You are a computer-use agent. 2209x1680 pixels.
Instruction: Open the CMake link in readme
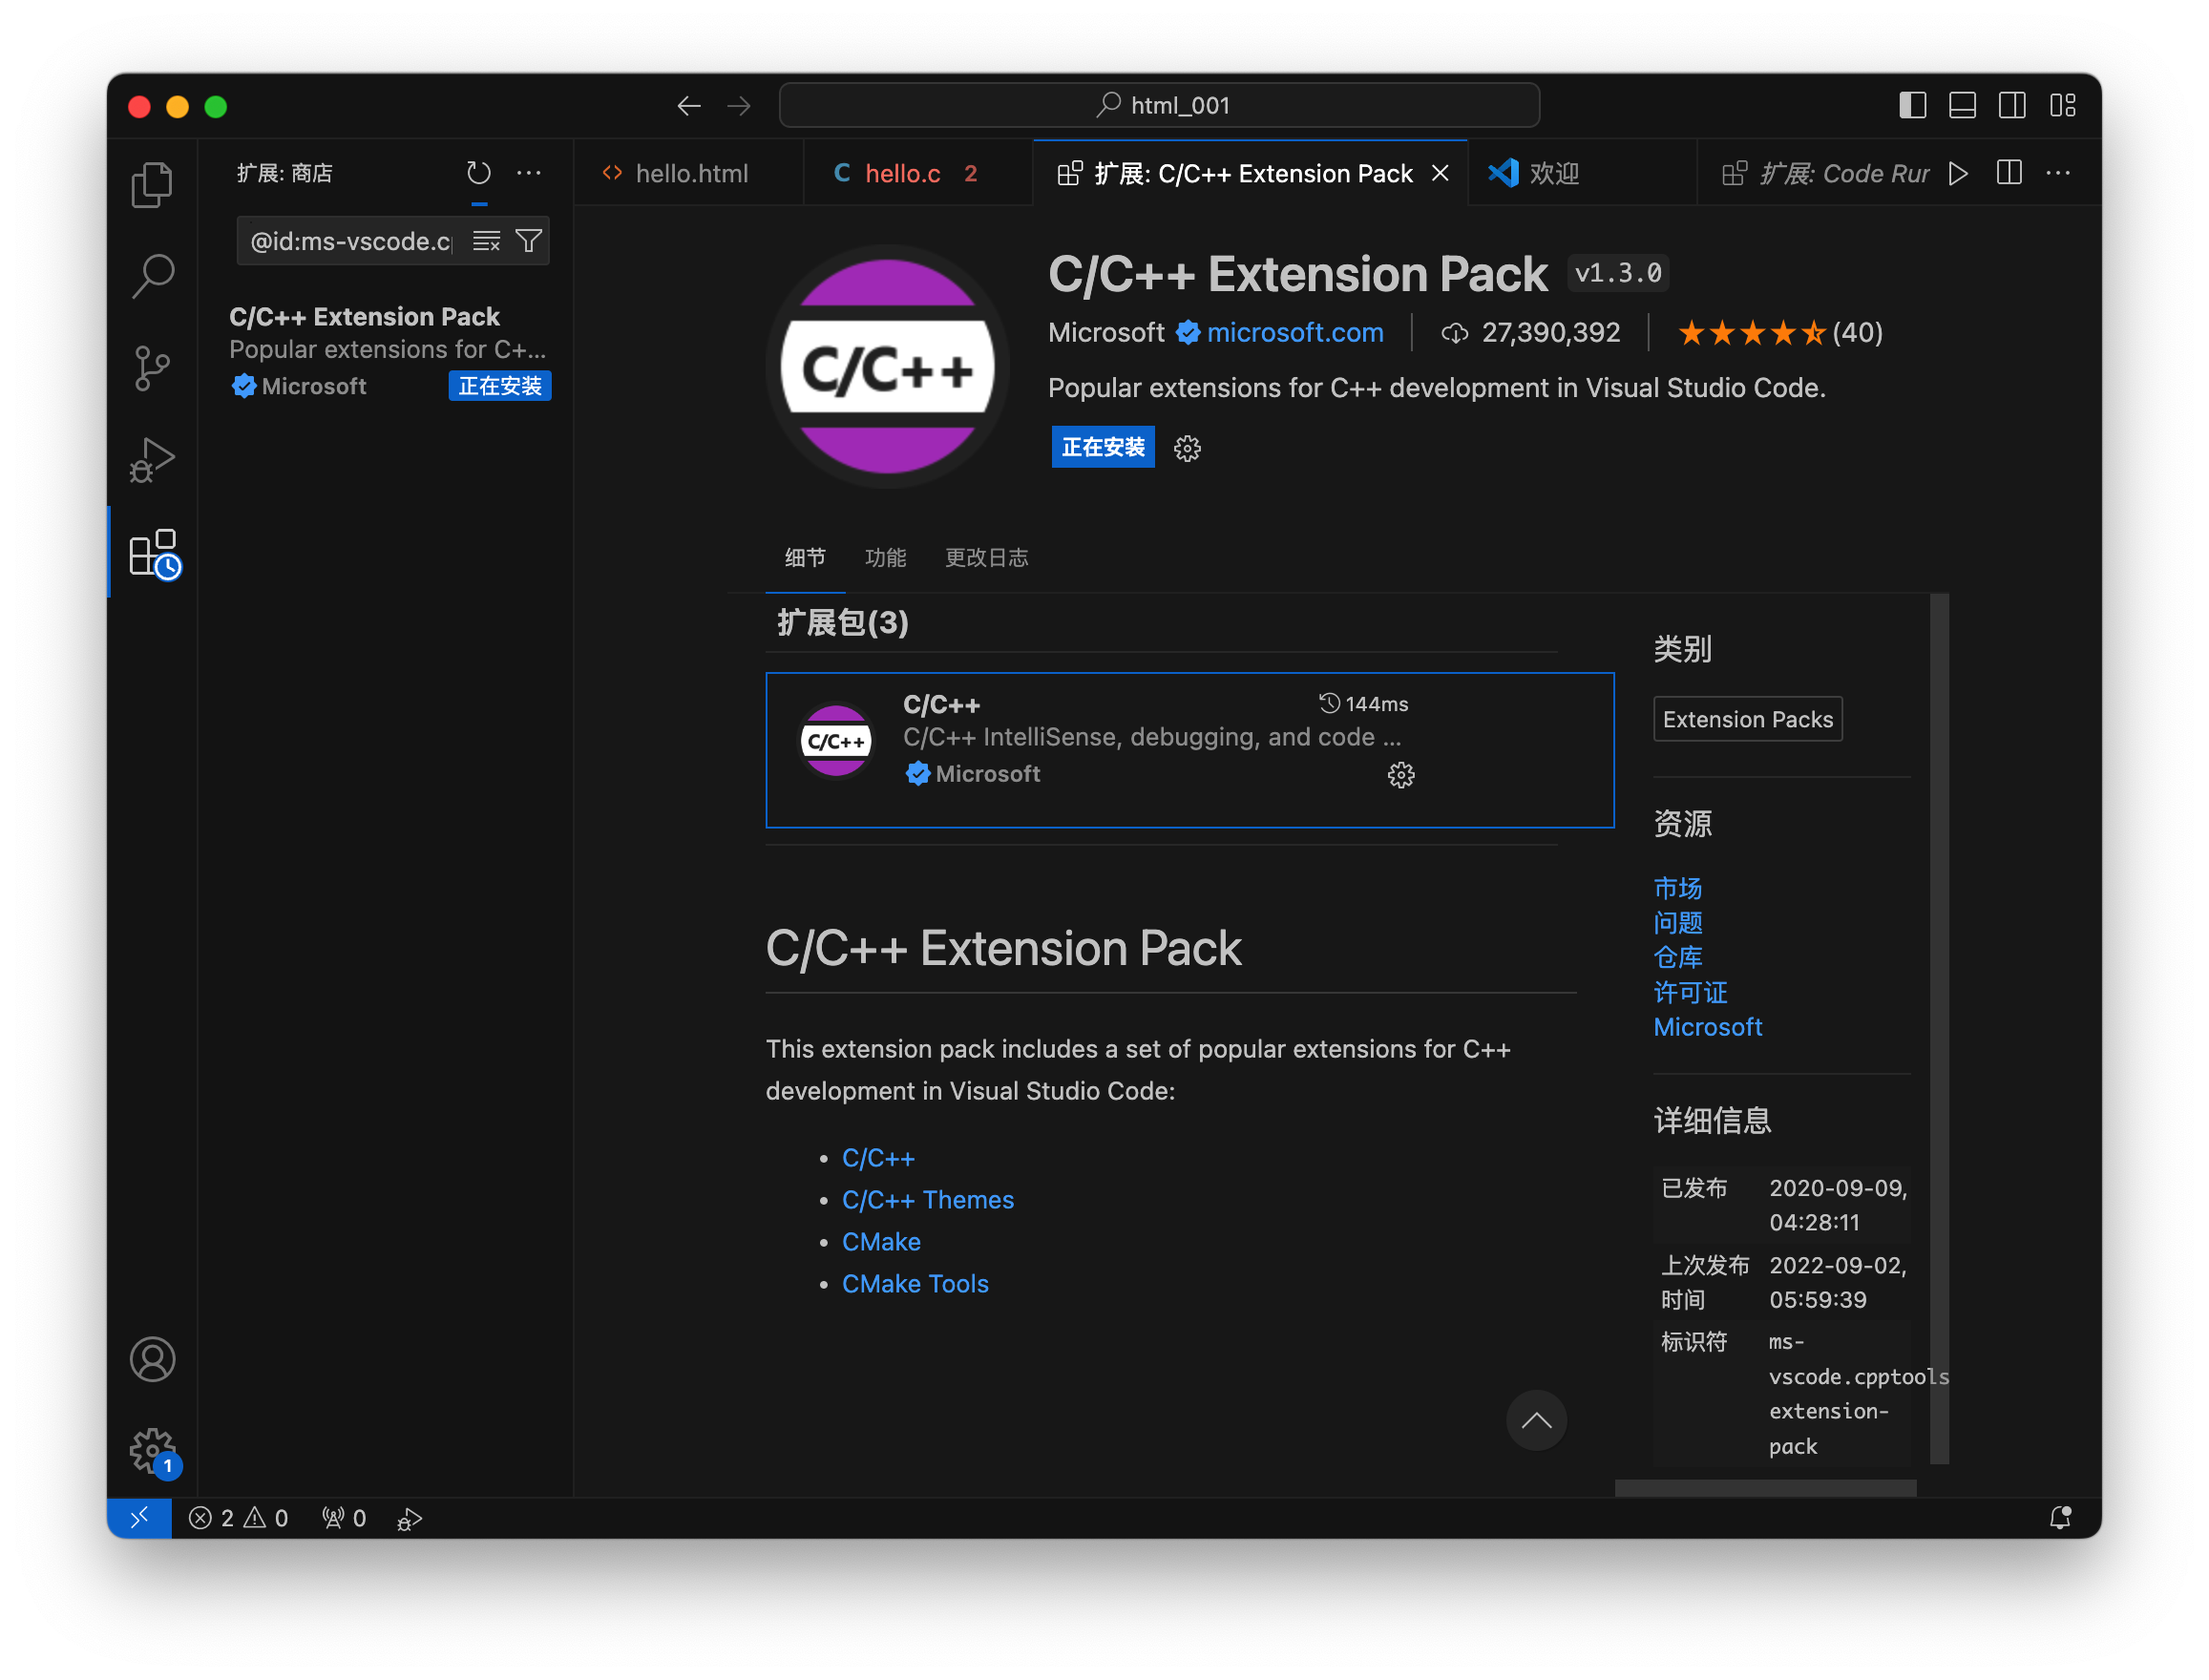pyautogui.click(x=880, y=1242)
